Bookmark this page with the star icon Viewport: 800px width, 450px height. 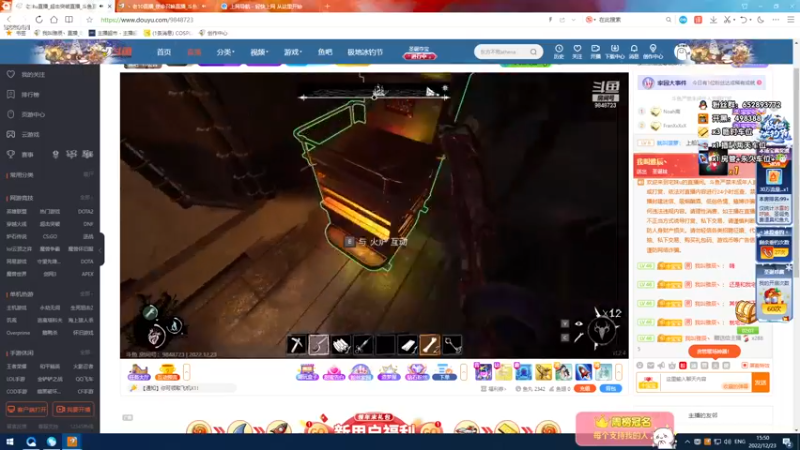click(x=89, y=19)
